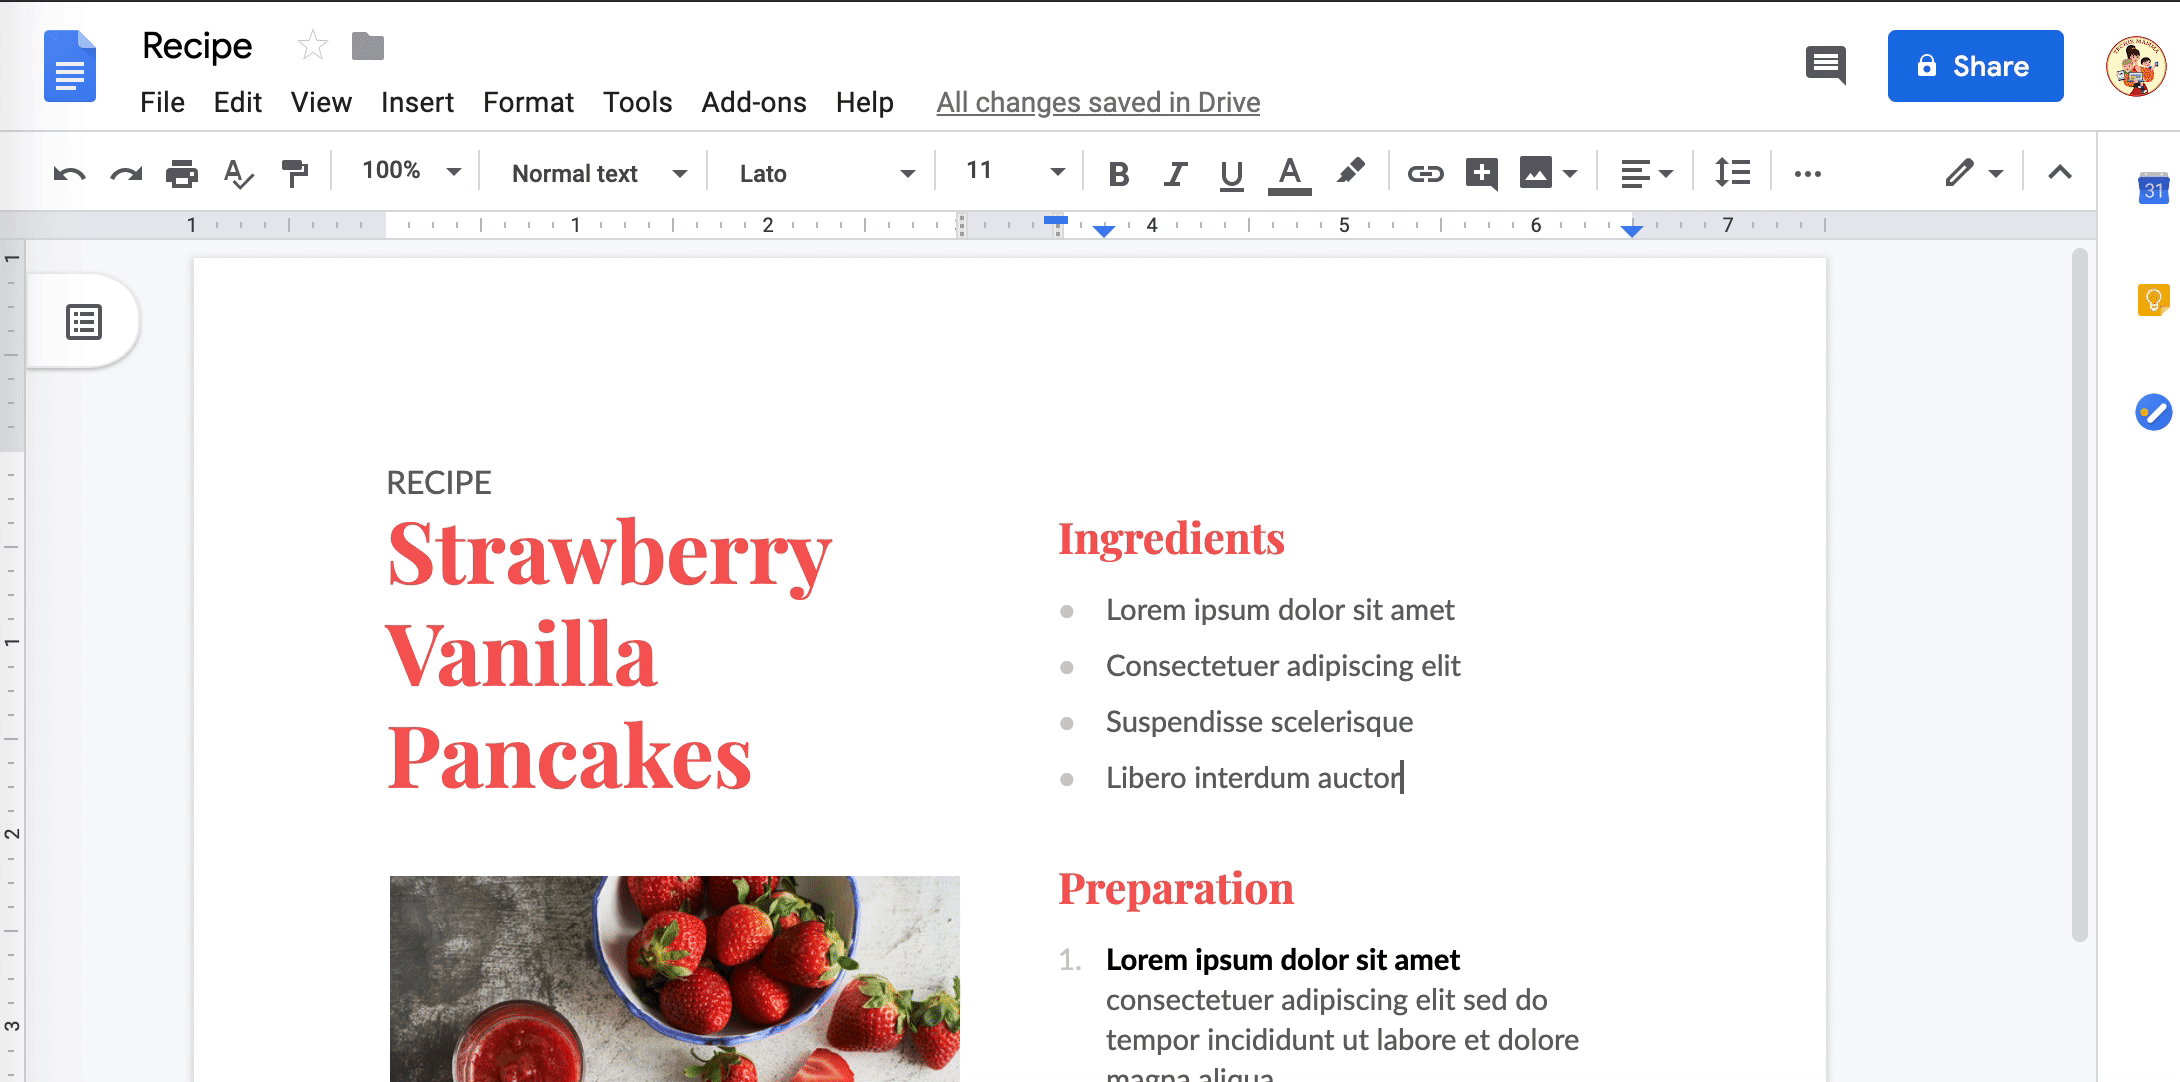Click the Text color icon

(x=1290, y=172)
